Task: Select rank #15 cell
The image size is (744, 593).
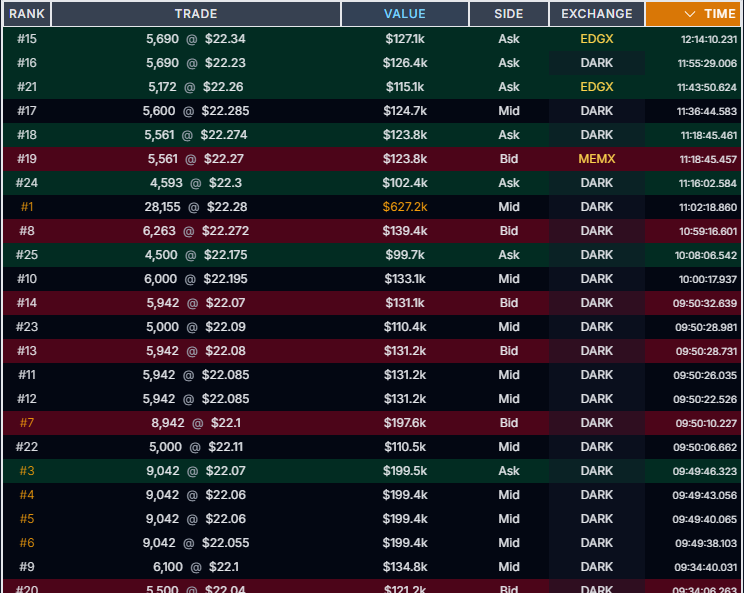Action: point(27,39)
